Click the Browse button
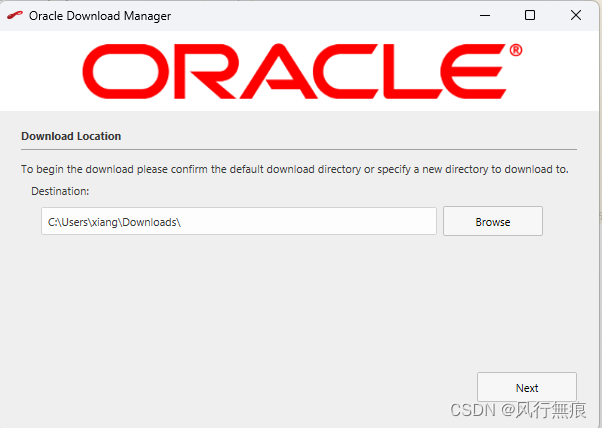602x428 pixels. point(493,221)
